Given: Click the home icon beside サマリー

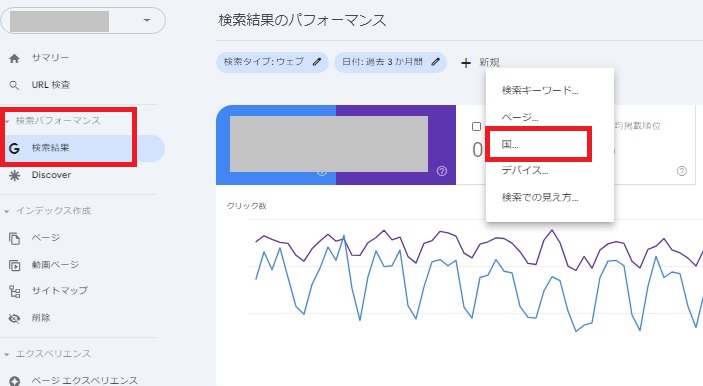Looking at the screenshot, I should 14,58.
